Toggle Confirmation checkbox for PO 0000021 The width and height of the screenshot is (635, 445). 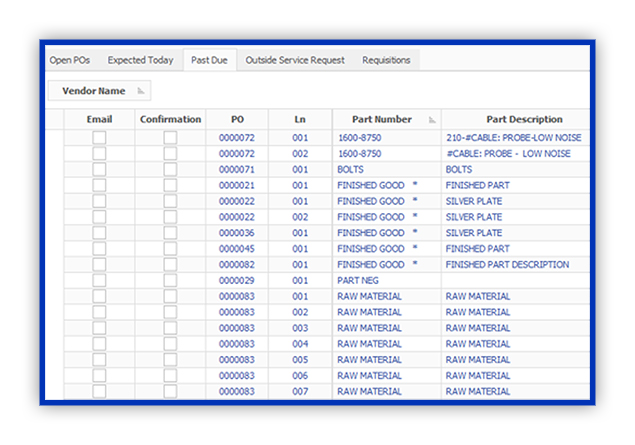point(170,185)
